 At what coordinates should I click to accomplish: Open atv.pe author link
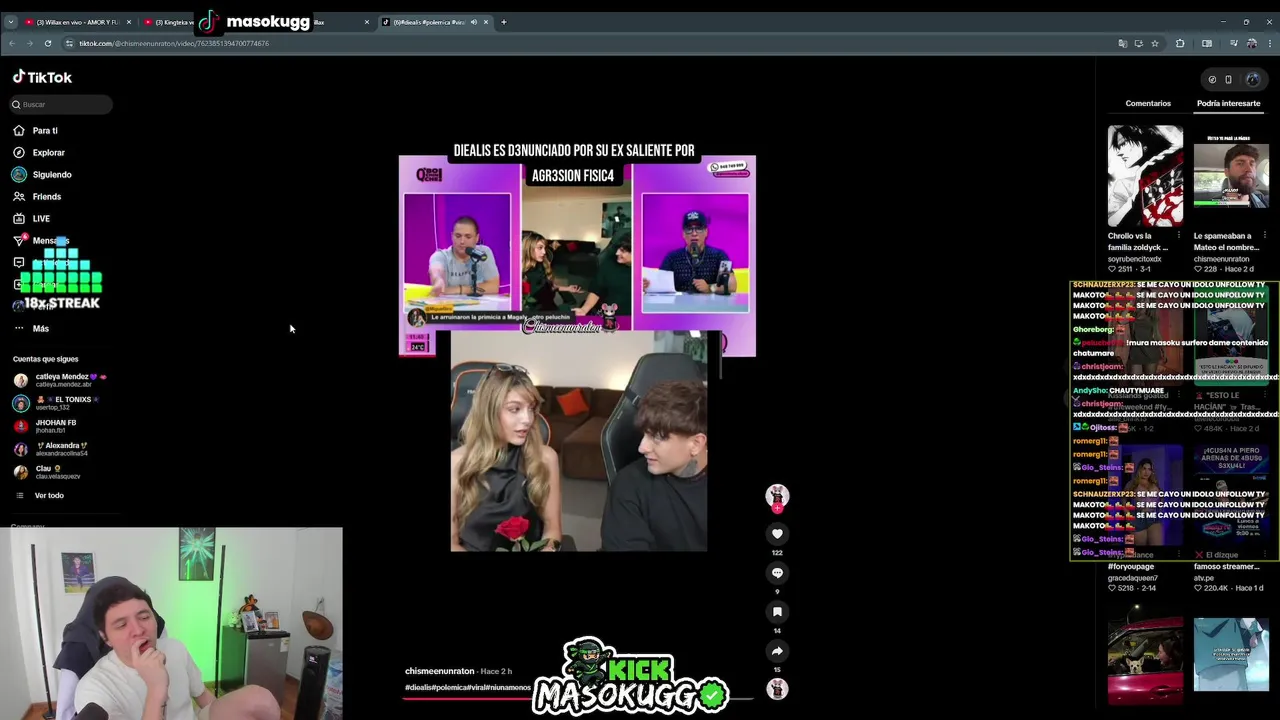[1203, 578]
